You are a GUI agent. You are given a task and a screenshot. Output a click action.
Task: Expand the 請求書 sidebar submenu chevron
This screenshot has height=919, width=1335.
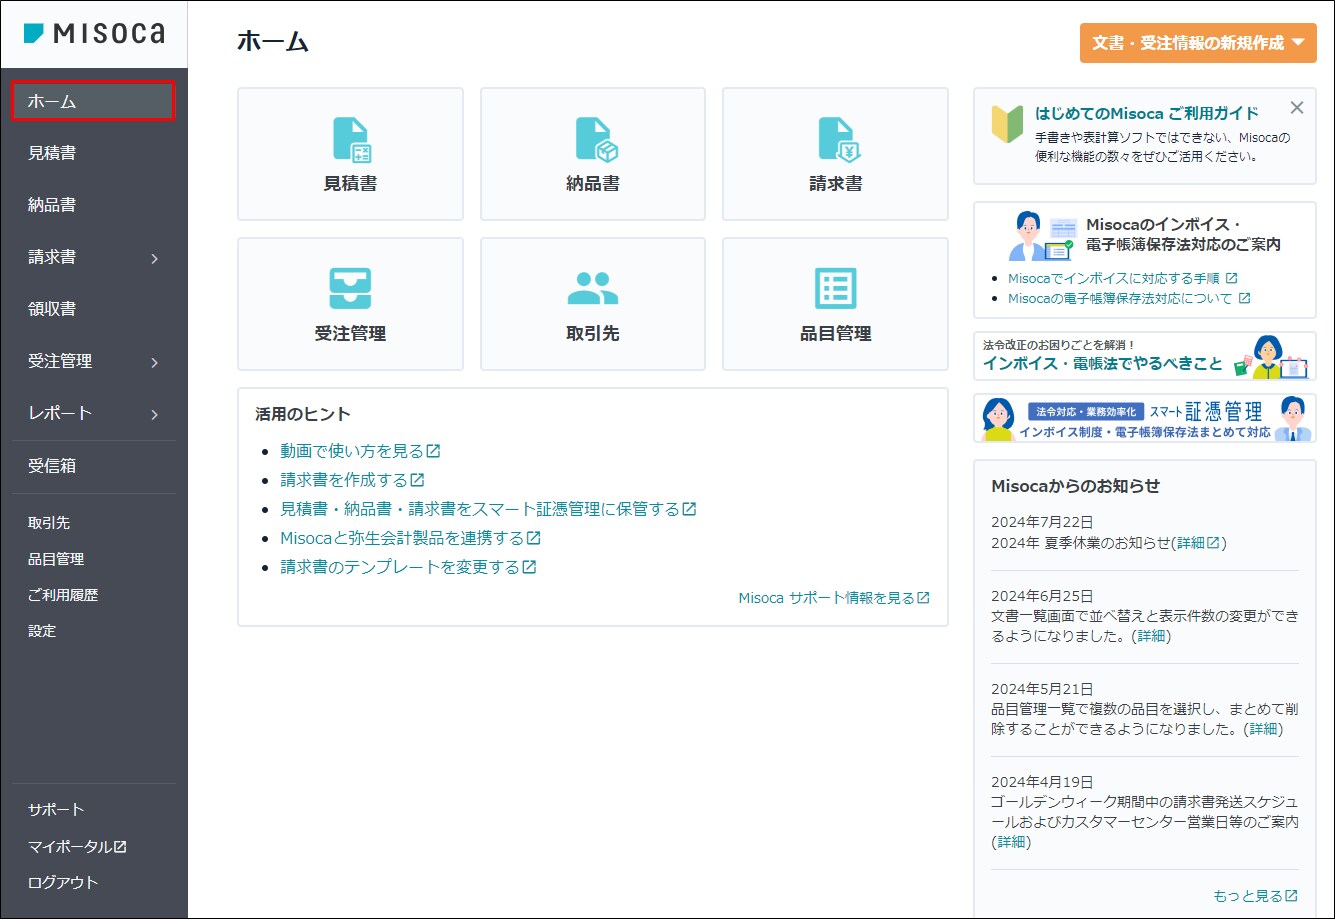pos(154,258)
